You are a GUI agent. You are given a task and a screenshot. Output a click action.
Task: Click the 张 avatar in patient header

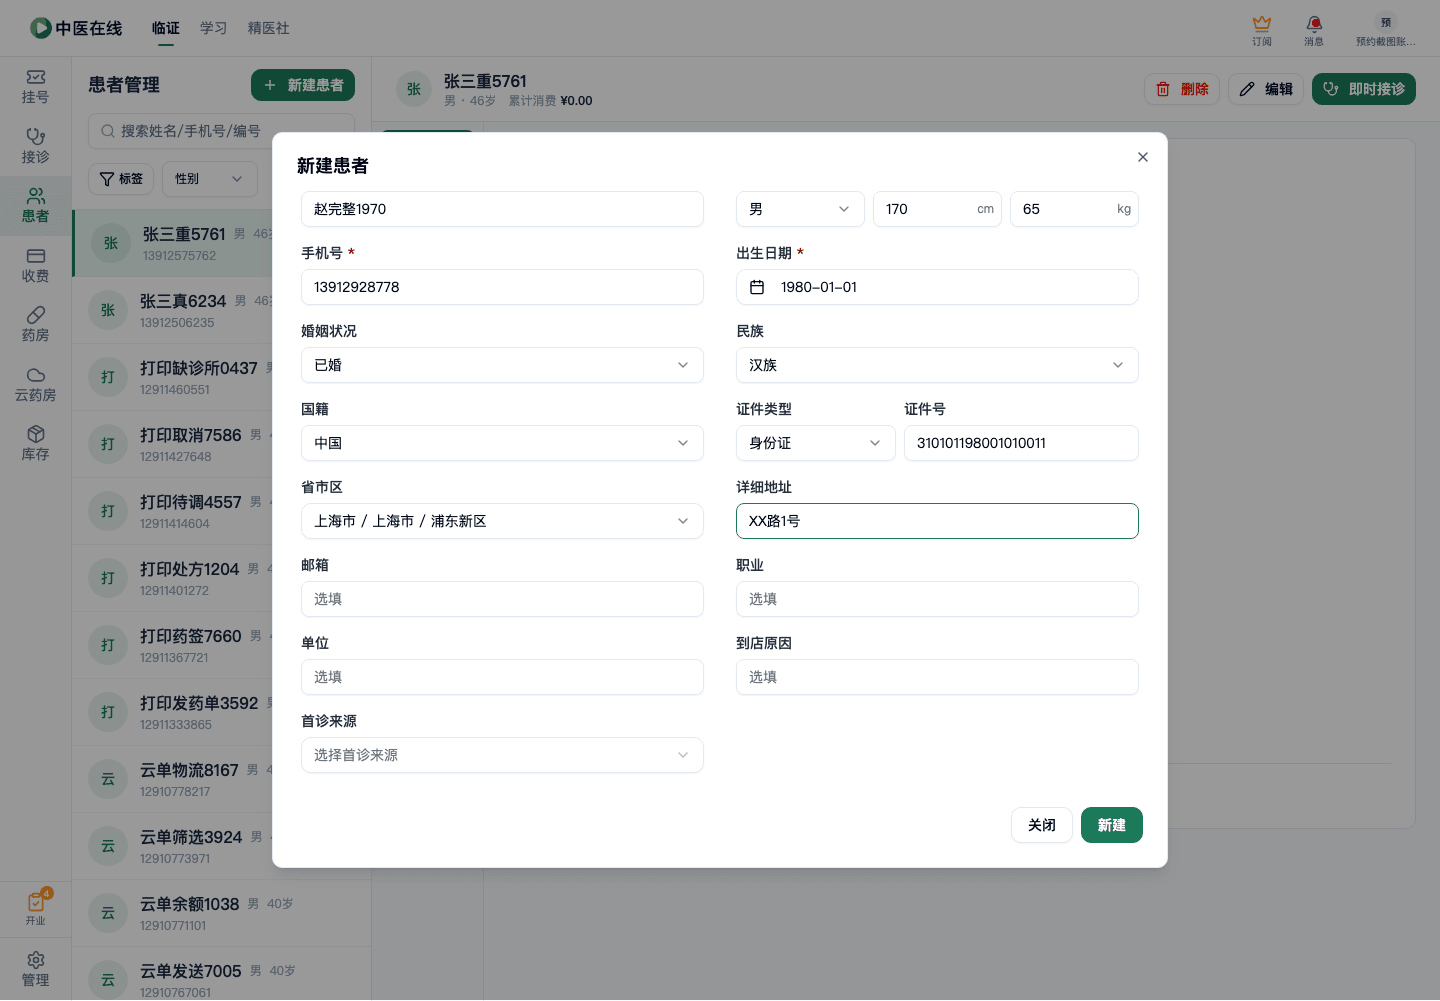click(414, 89)
